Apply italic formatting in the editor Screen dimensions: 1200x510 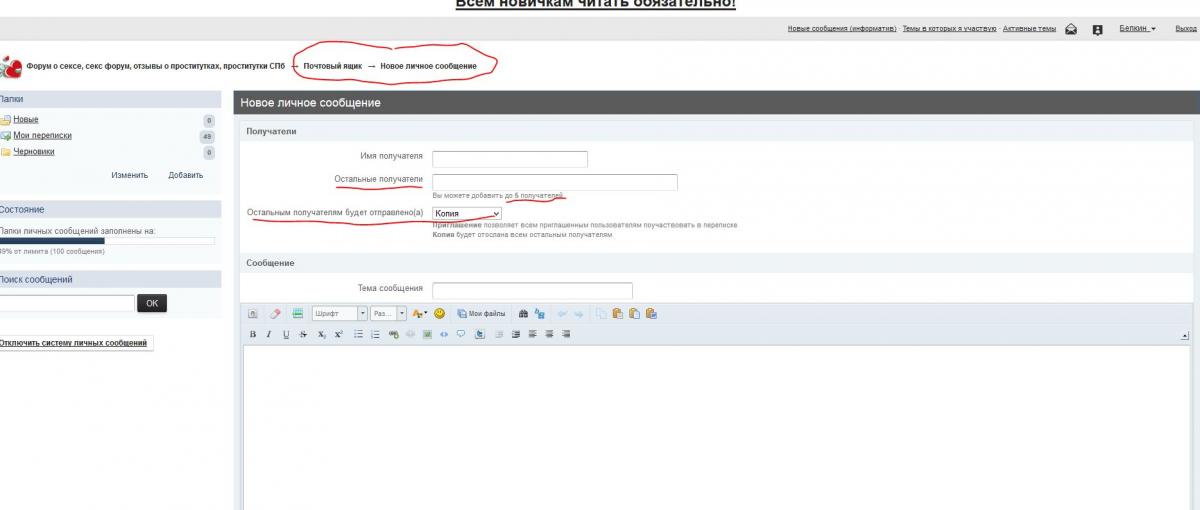tap(269, 334)
